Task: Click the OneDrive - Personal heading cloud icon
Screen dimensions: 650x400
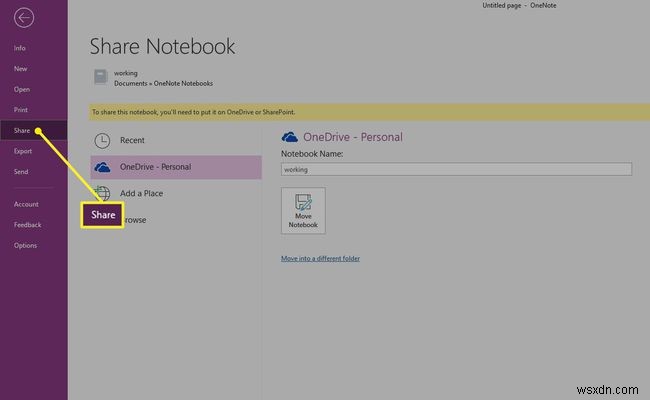Action: [x=290, y=137]
